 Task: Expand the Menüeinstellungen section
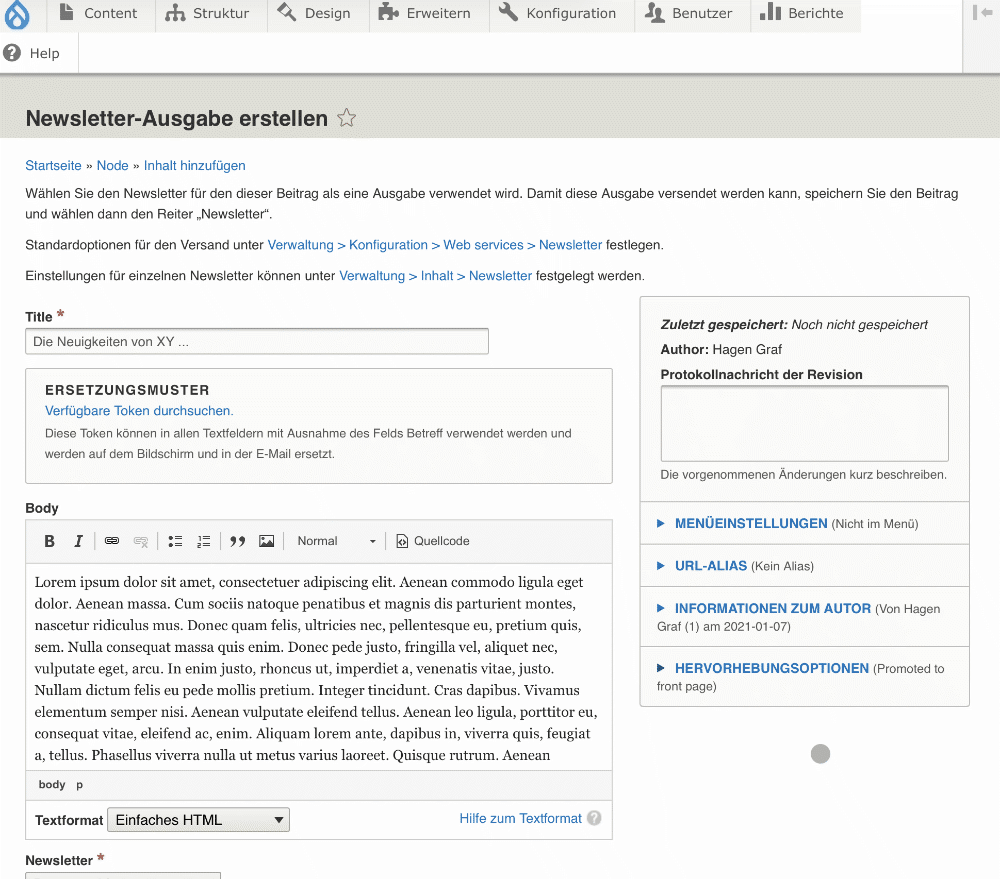tap(751, 524)
